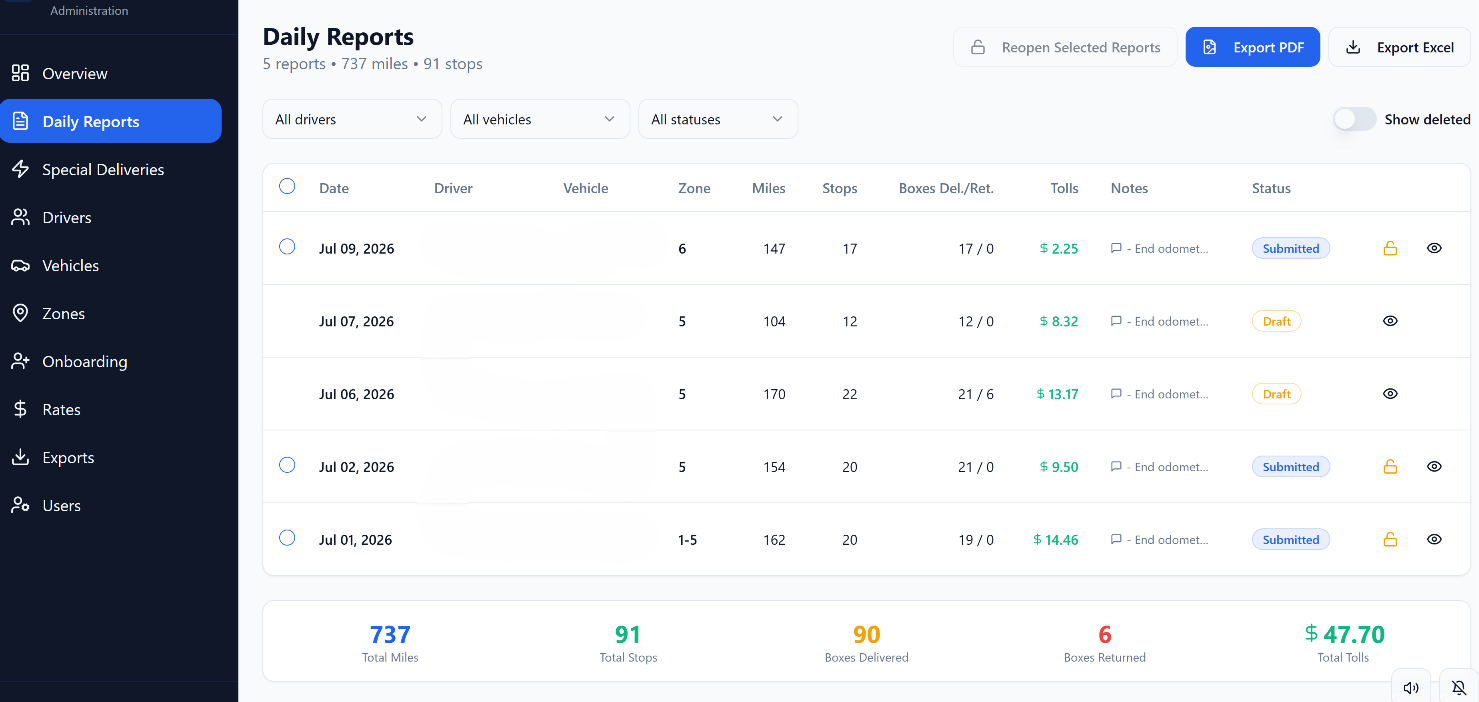Screen dimensions: 1479x702
Task: View the Jul 01, 2026 report details
Action: point(1434,540)
